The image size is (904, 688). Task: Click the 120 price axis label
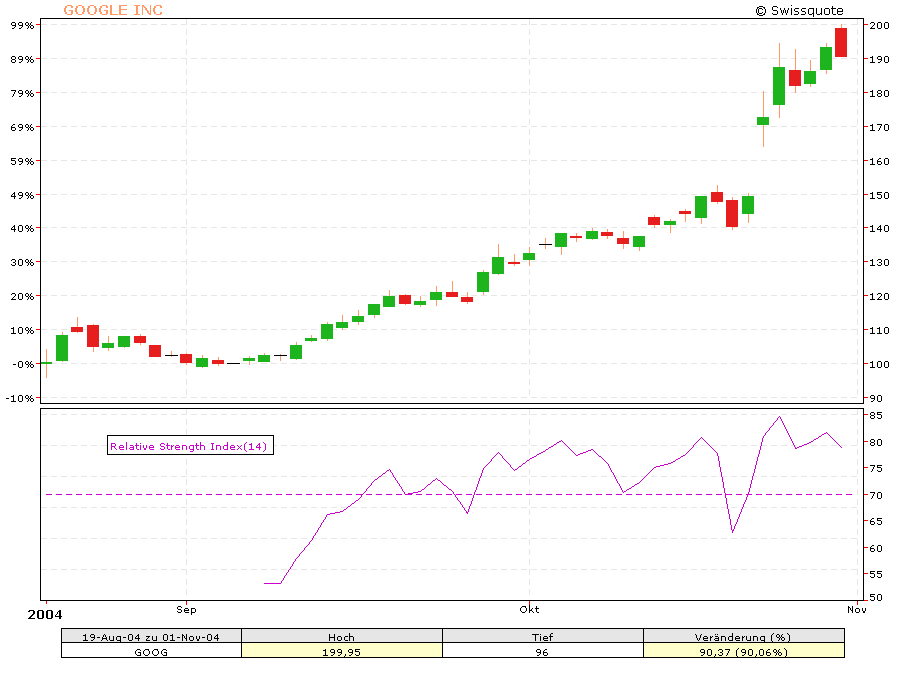pos(879,296)
